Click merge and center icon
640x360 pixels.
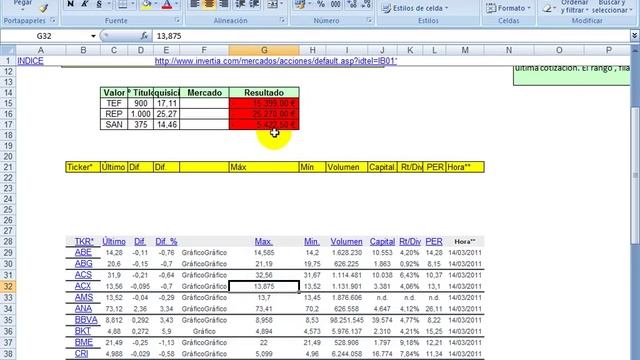[x=272, y=4]
